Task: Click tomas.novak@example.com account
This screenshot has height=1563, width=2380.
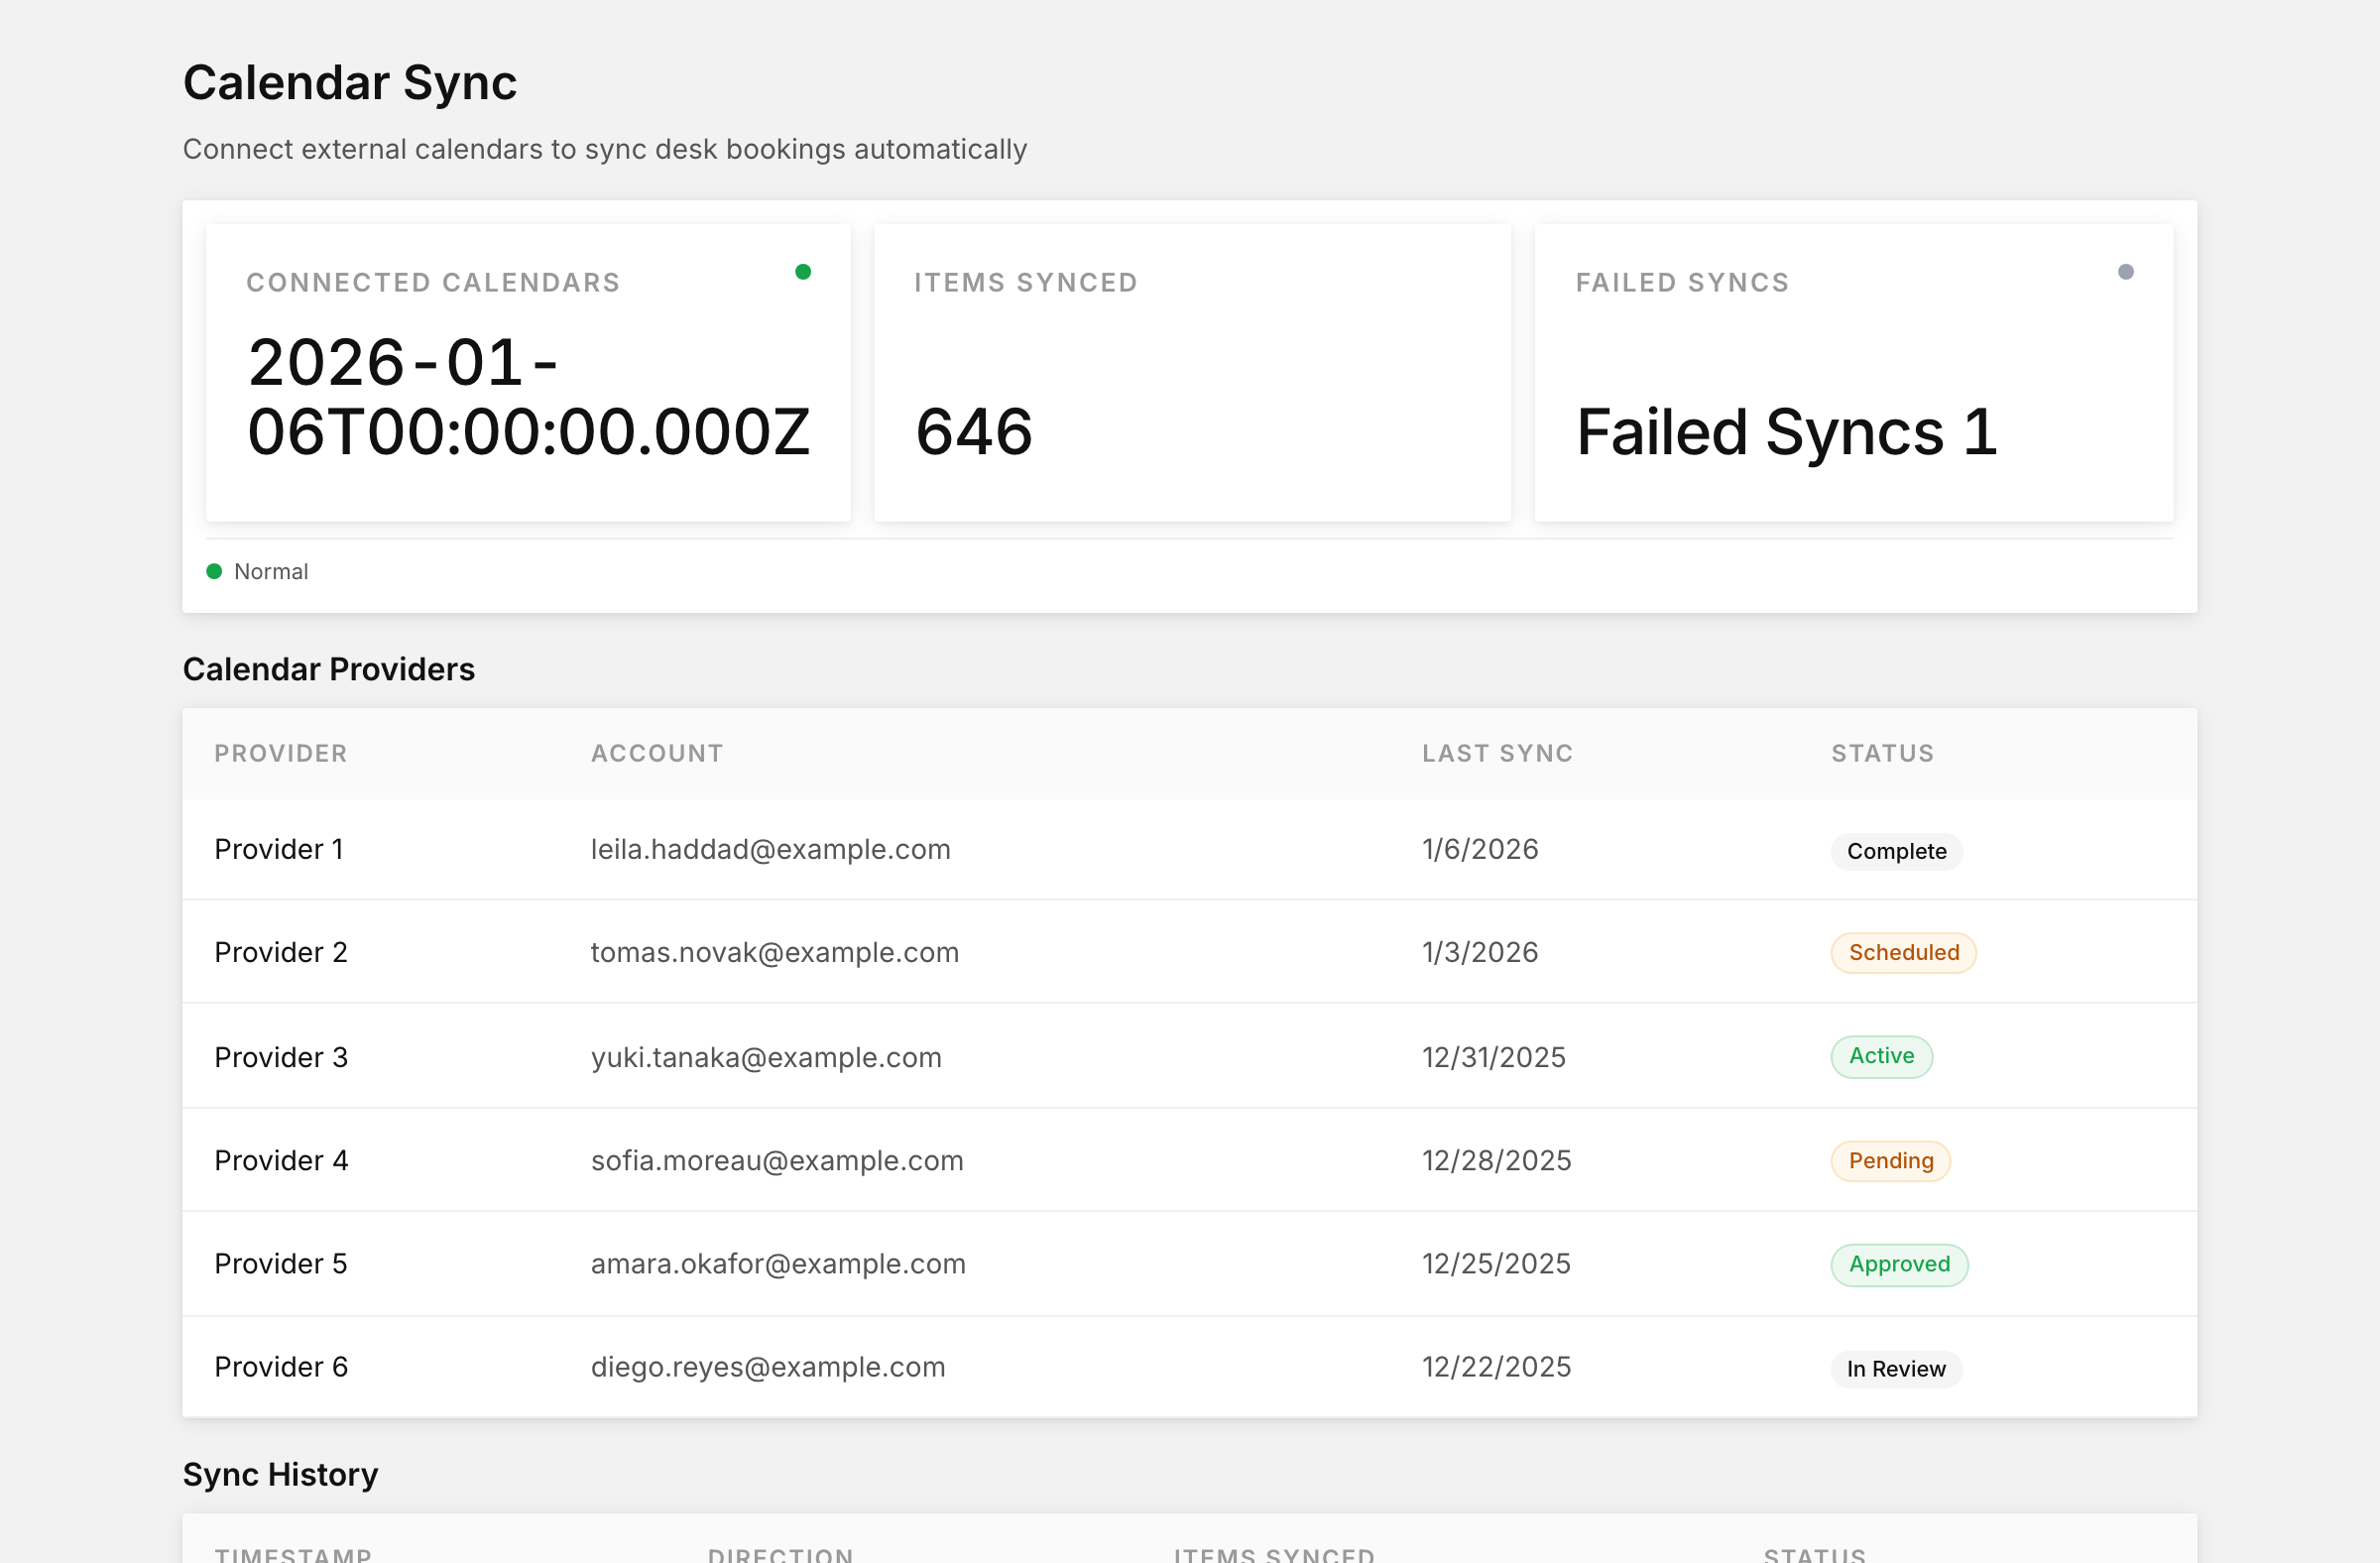Action: point(775,953)
